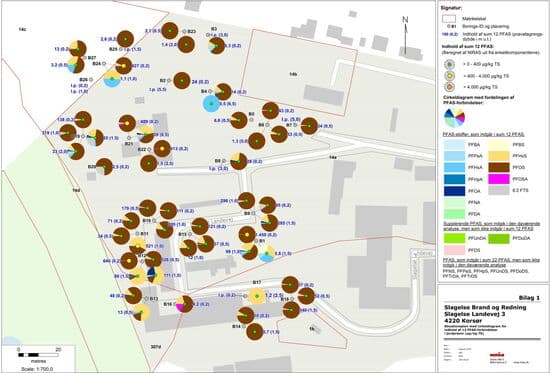Click the multicolor example pie chart in legend
Viewport: 550px width, 373px height.
tap(454, 118)
